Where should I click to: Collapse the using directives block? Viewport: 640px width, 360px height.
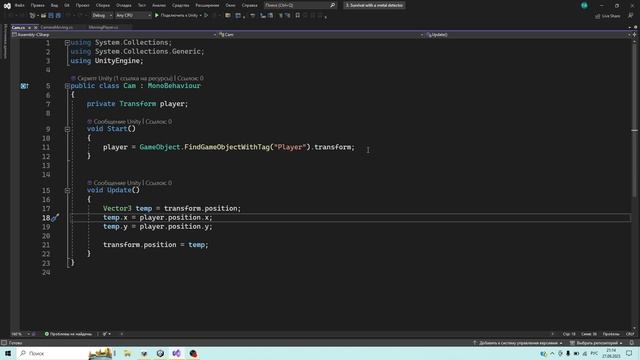(67, 42)
